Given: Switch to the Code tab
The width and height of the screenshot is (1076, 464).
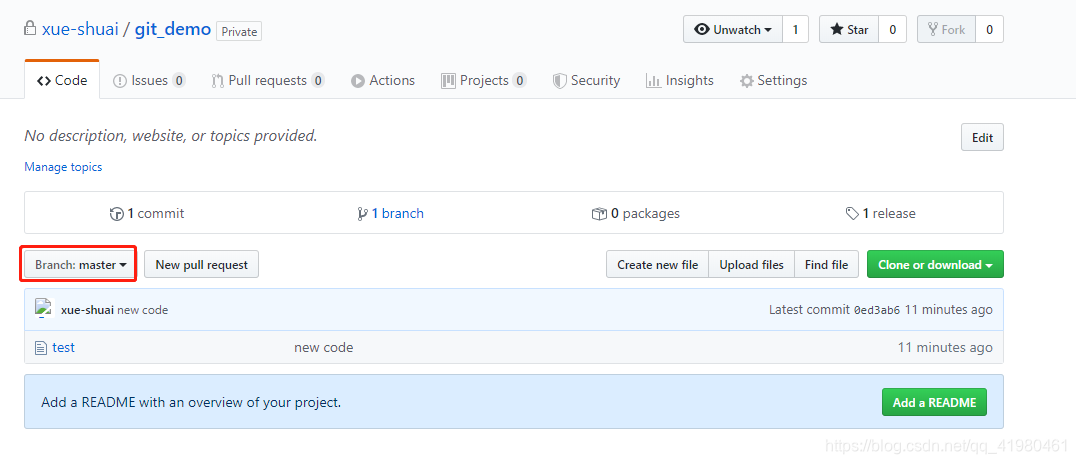Looking at the screenshot, I should (62, 80).
